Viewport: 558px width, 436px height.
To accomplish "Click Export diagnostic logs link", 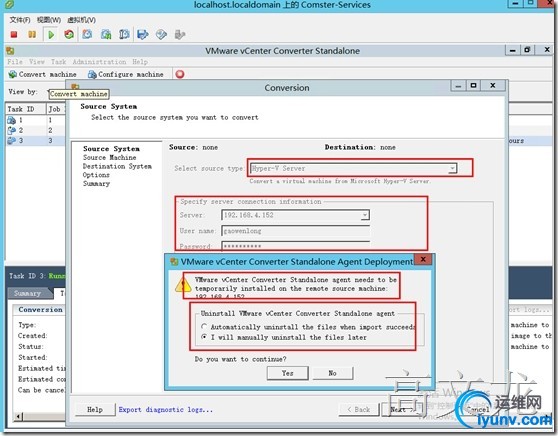I will coord(165,410).
